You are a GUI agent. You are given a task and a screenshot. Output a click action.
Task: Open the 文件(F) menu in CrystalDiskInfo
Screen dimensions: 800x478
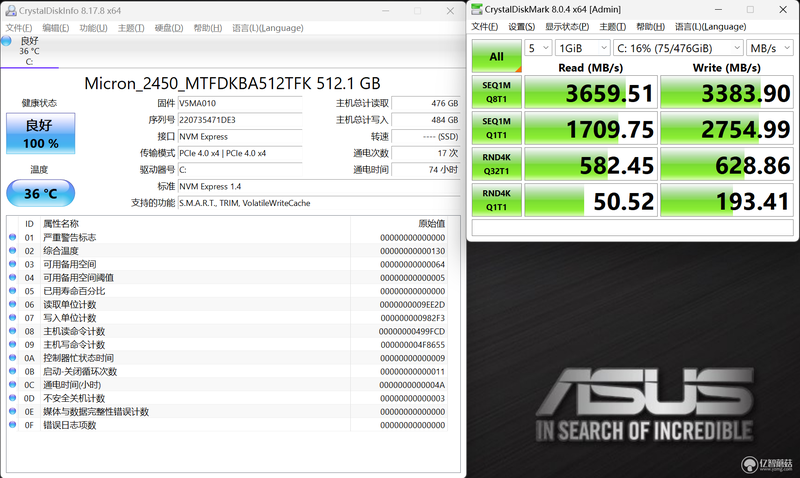[19, 28]
